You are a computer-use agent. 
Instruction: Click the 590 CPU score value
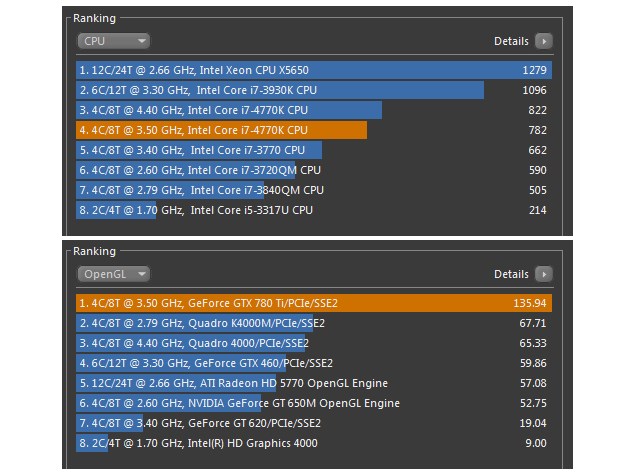pyautogui.click(x=537, y=170)
